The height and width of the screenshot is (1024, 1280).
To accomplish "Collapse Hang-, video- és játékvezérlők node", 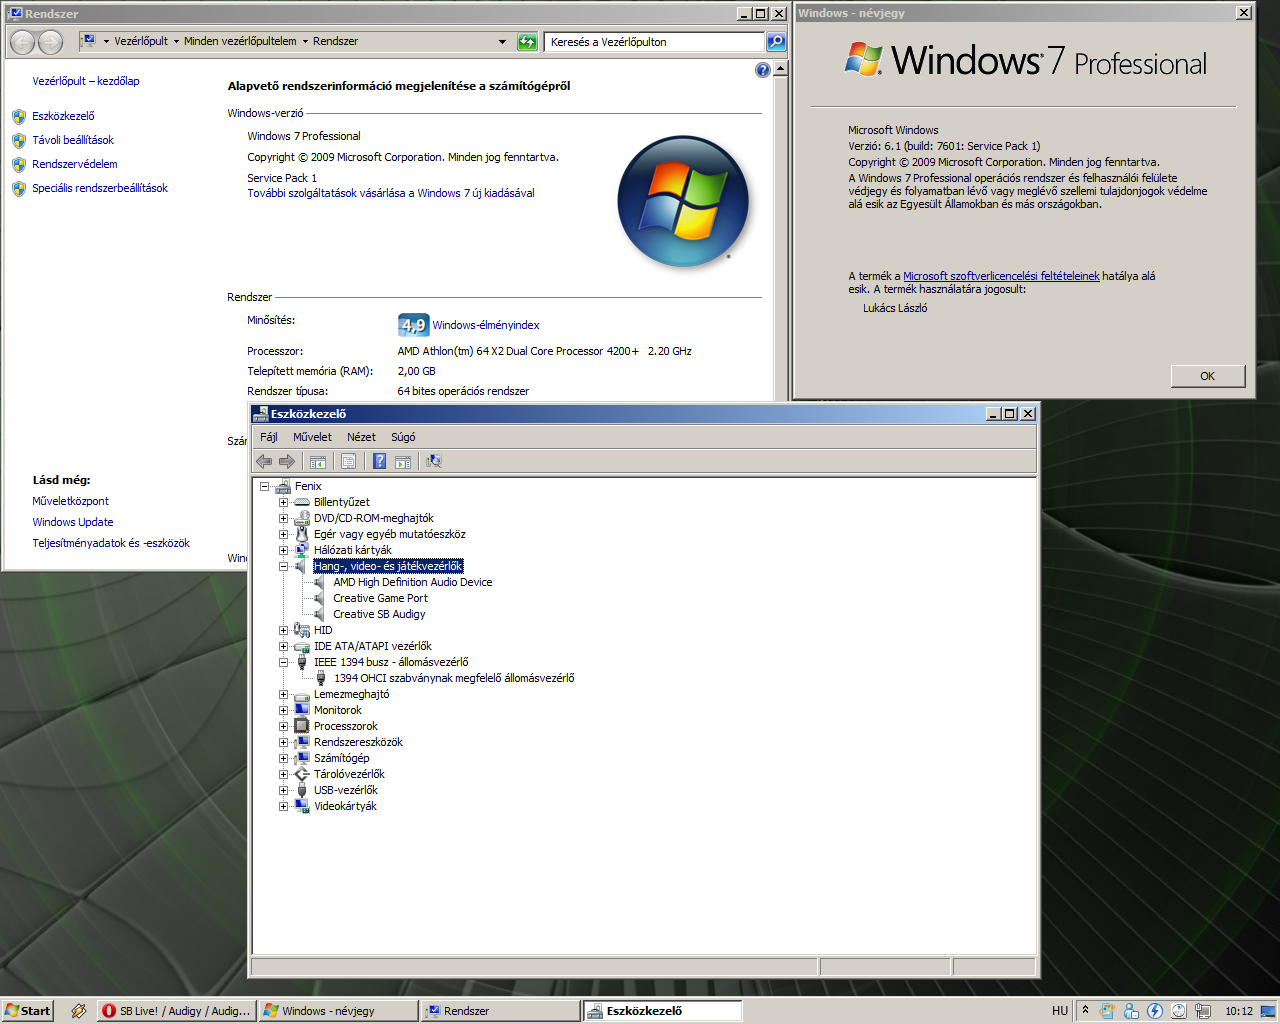I will pos(283,566).
